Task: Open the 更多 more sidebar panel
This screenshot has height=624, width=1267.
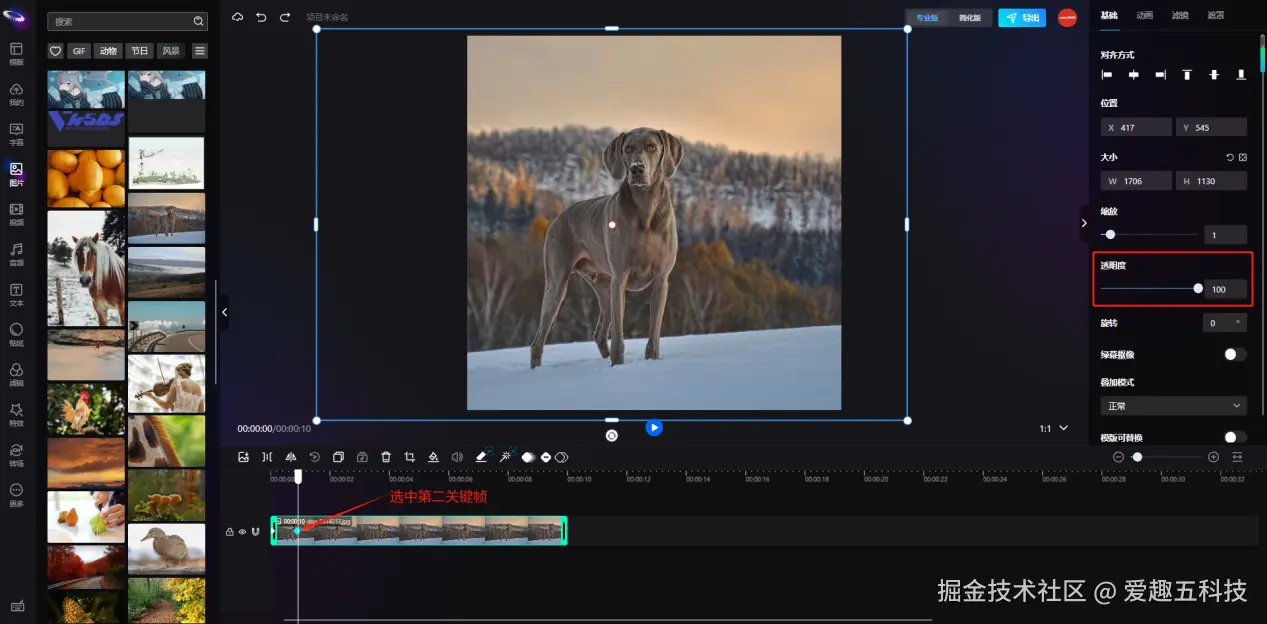Action: click(16, 494)
